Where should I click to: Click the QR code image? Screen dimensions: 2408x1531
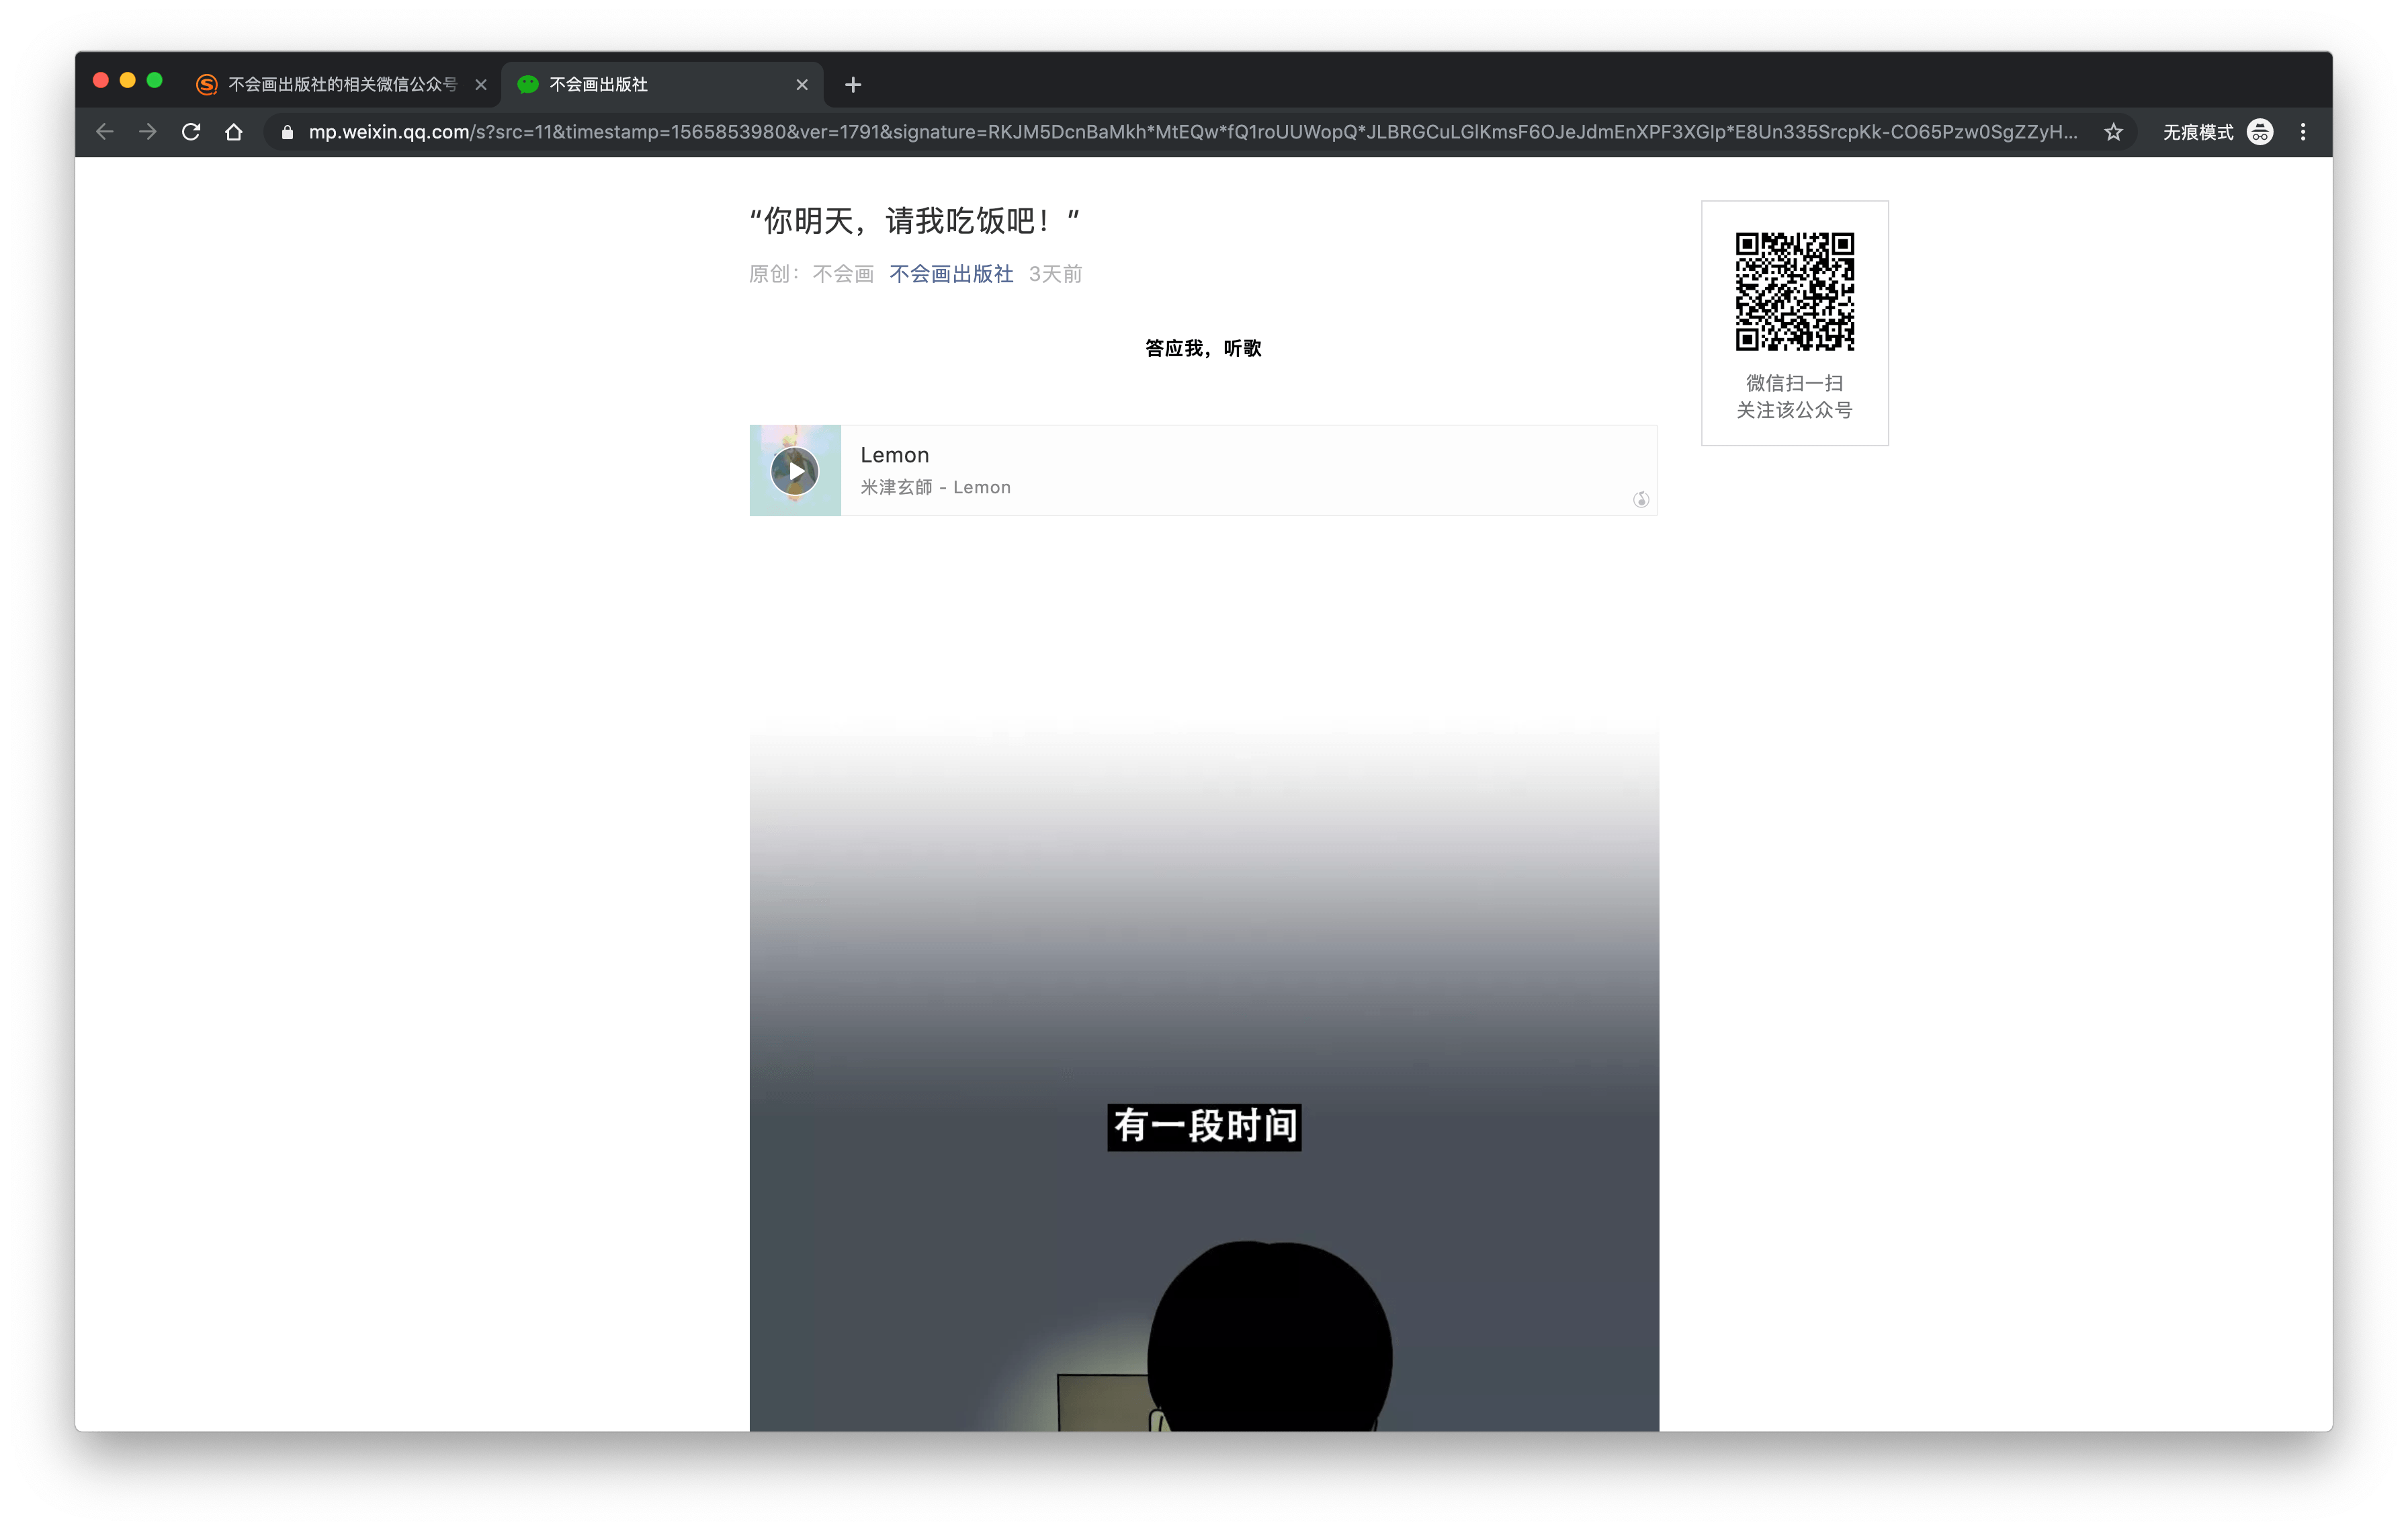point(1794,292)
